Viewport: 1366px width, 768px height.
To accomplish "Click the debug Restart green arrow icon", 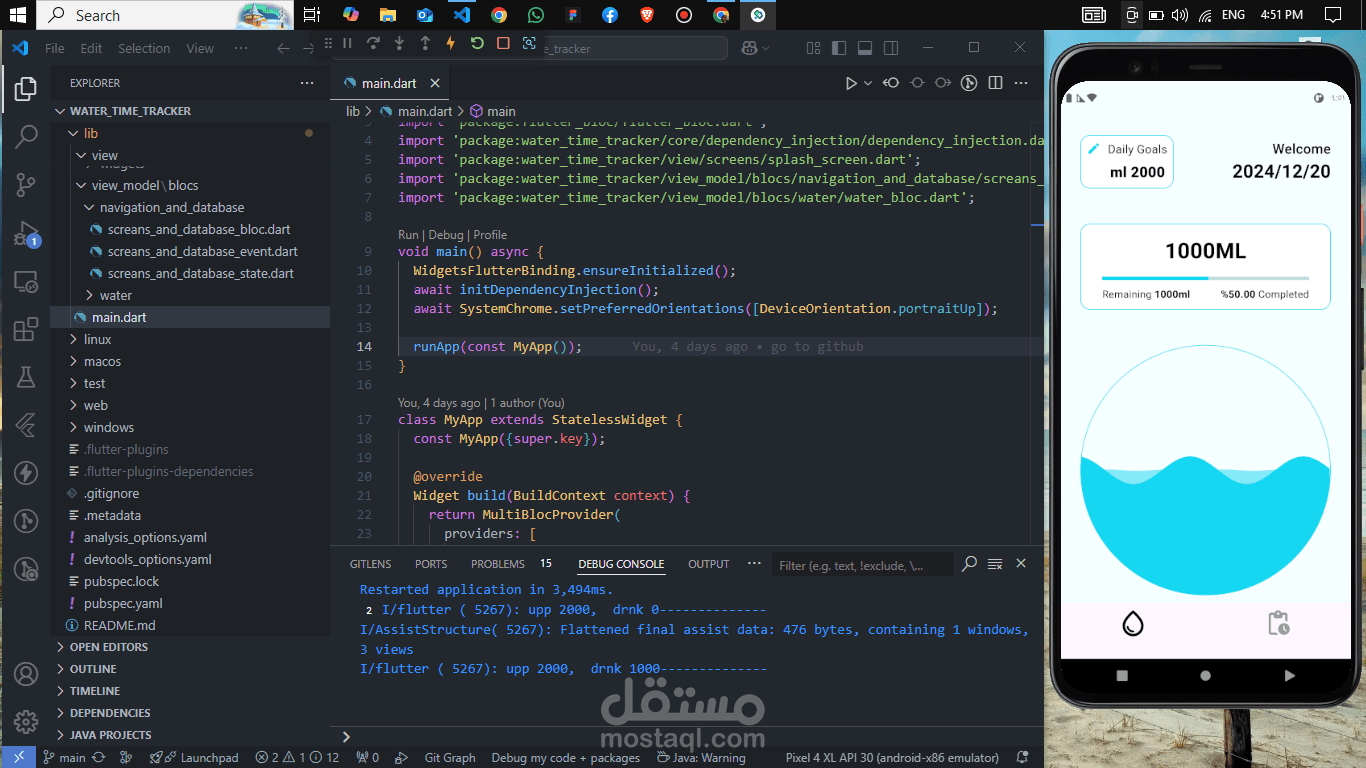I will (x=477, y=43).
